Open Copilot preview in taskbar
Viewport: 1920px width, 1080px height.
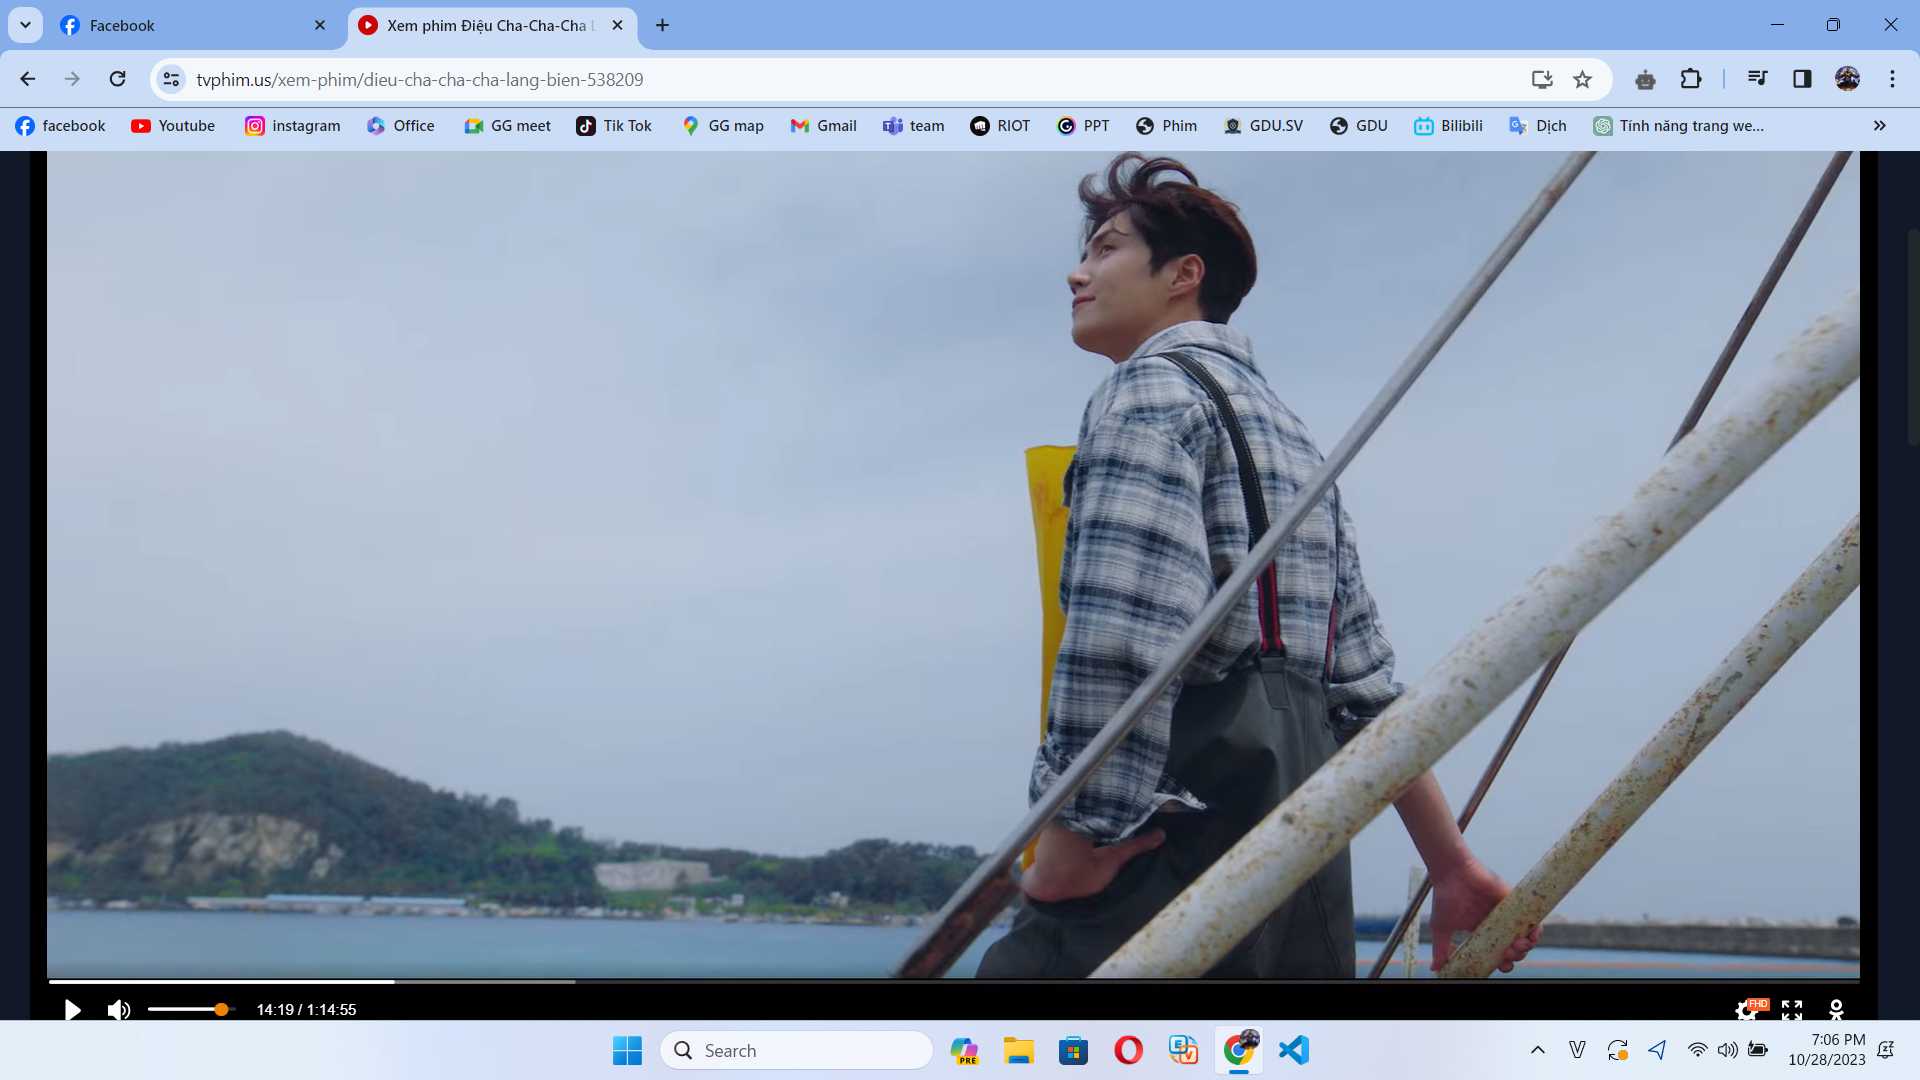click(965, 1050)
